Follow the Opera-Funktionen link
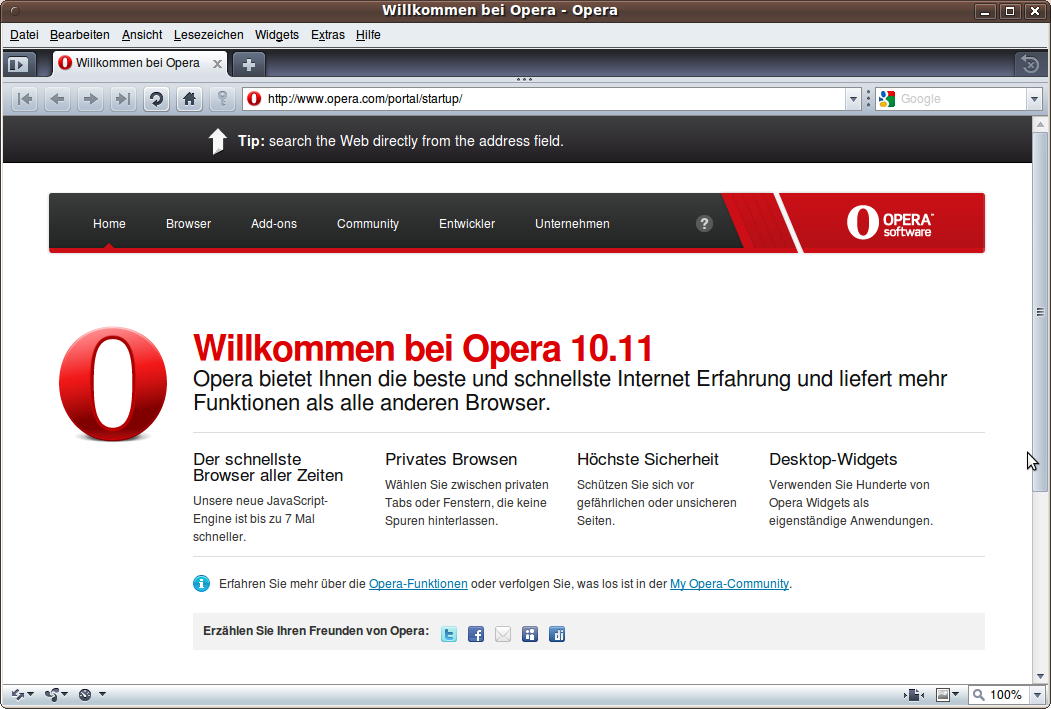 (x=418, y=584)
